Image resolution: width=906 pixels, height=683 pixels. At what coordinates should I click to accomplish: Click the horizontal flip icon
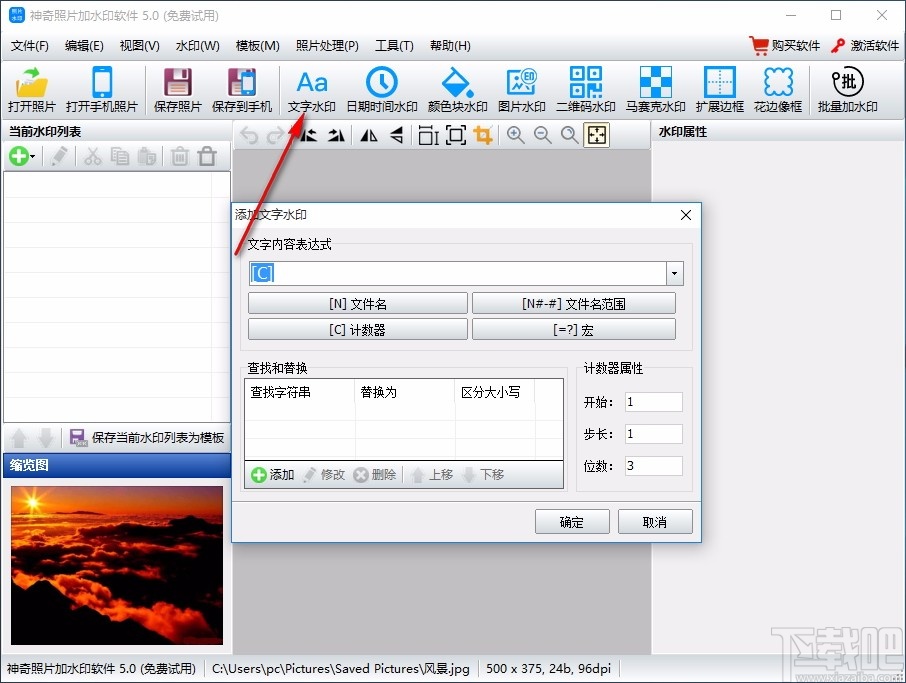(x=369, y=136)
